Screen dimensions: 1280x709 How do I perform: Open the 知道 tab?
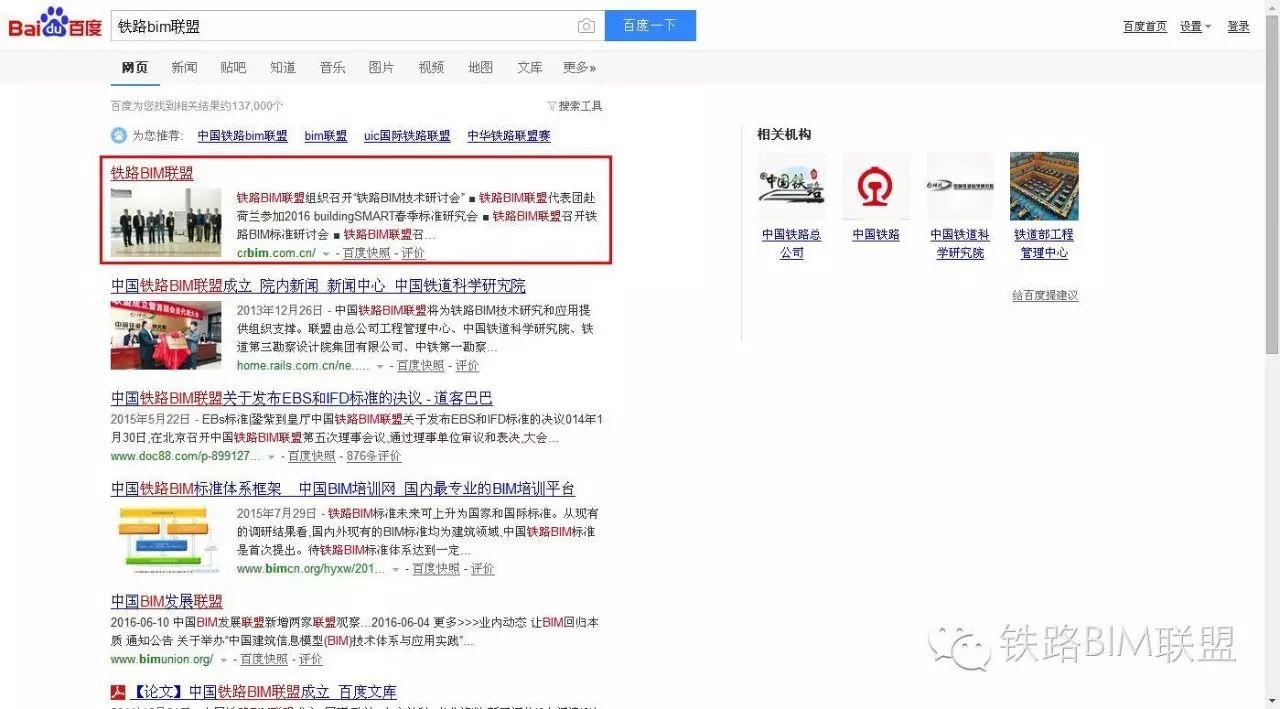coord(283,68)
